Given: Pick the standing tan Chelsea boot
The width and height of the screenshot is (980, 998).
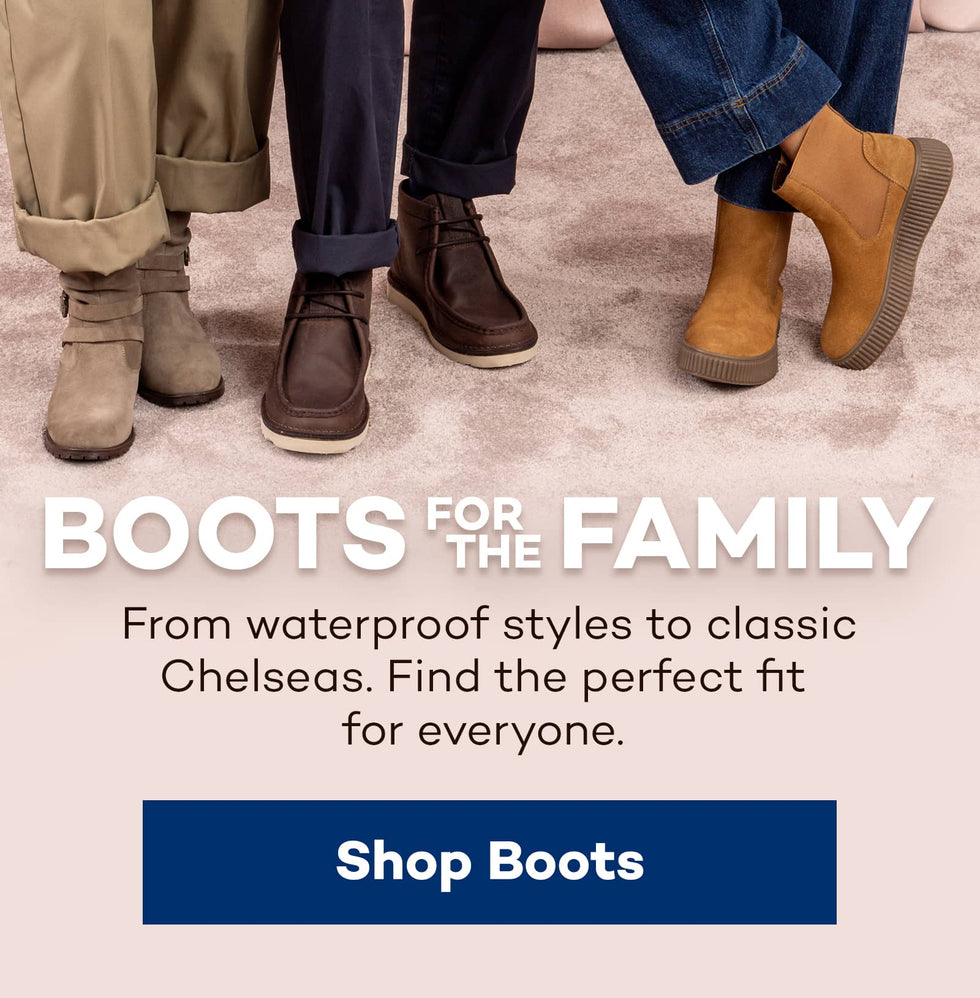Looking at the screenshot, I should click(734, 293).
